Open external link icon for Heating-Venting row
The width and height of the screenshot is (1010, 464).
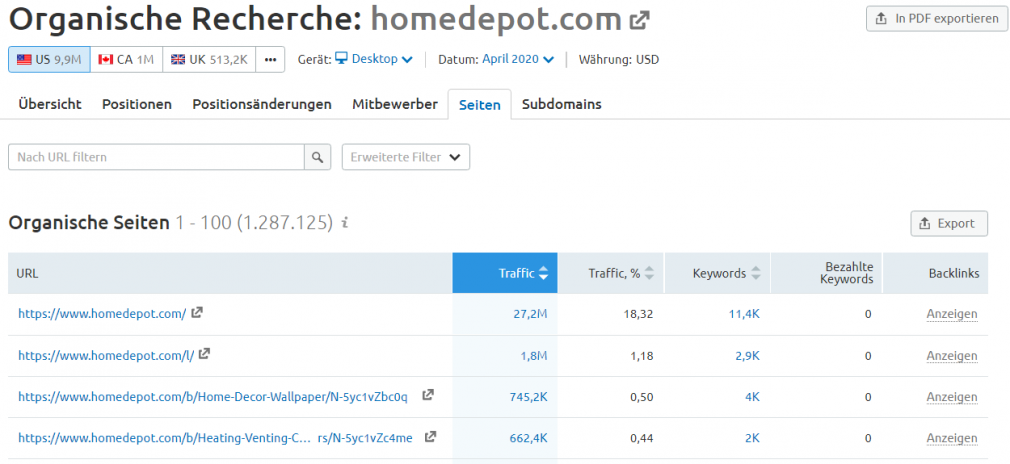pyautogui.click(x=430, y=436)
